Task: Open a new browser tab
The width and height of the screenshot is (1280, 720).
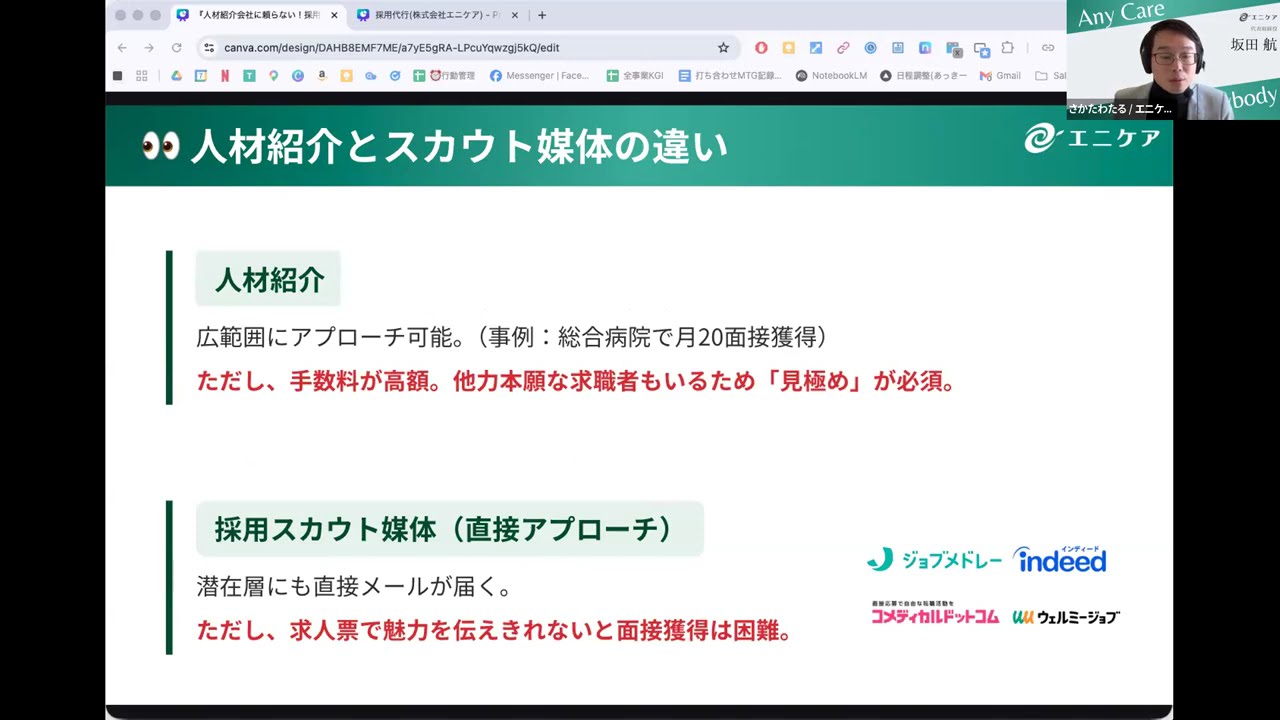Action: [542, 15]
